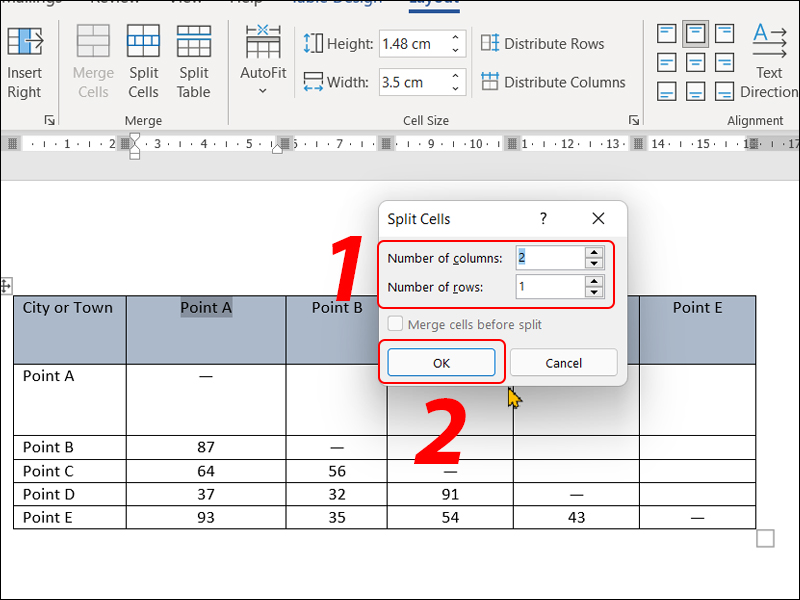Enable Merge cells before split checkbox
Viewport: 800px width, 600px height.
click(396, 325)
